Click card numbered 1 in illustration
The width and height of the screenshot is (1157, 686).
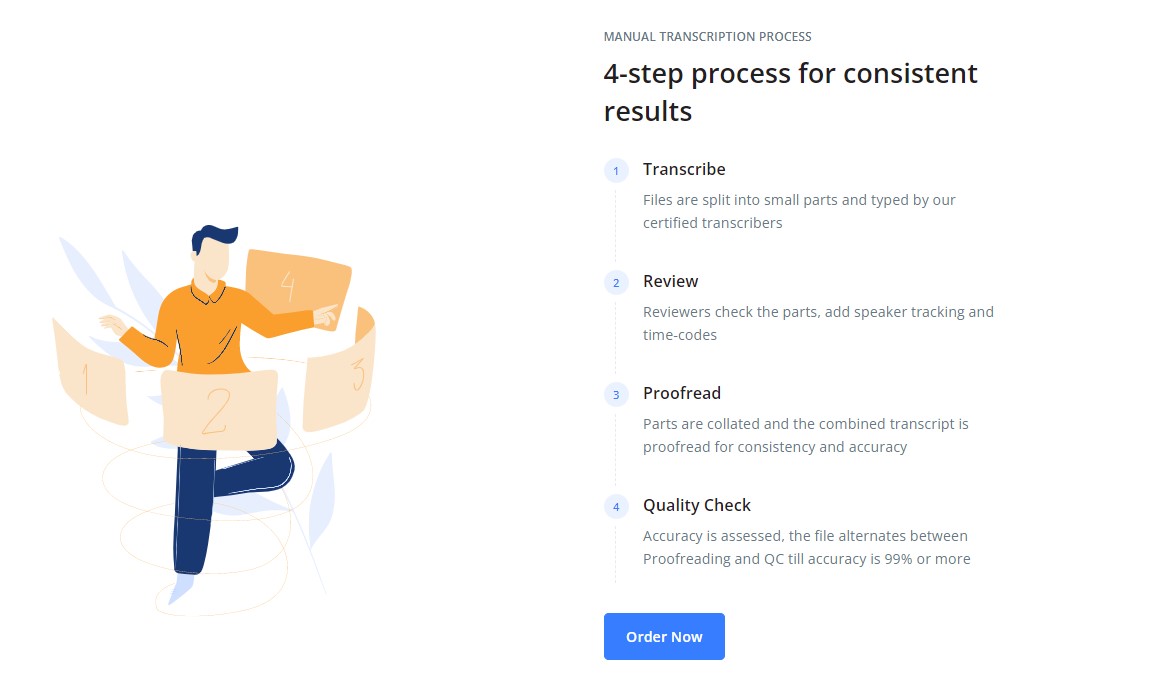click(x=89, y=375)
